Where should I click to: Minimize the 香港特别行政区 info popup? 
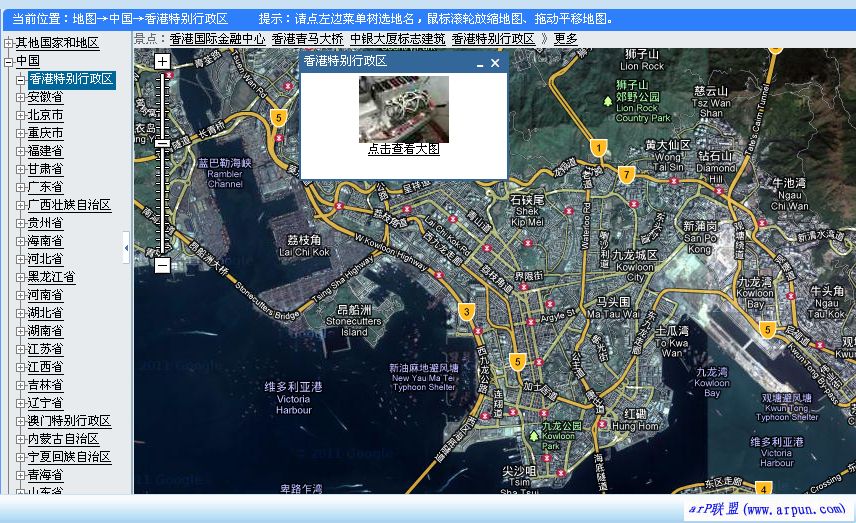click(479, 64)
